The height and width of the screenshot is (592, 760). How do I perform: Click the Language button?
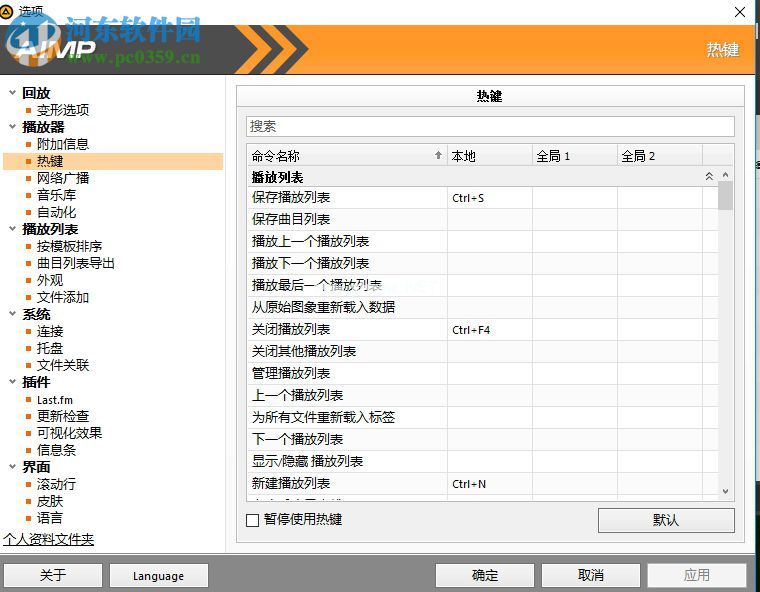point(158,576)
